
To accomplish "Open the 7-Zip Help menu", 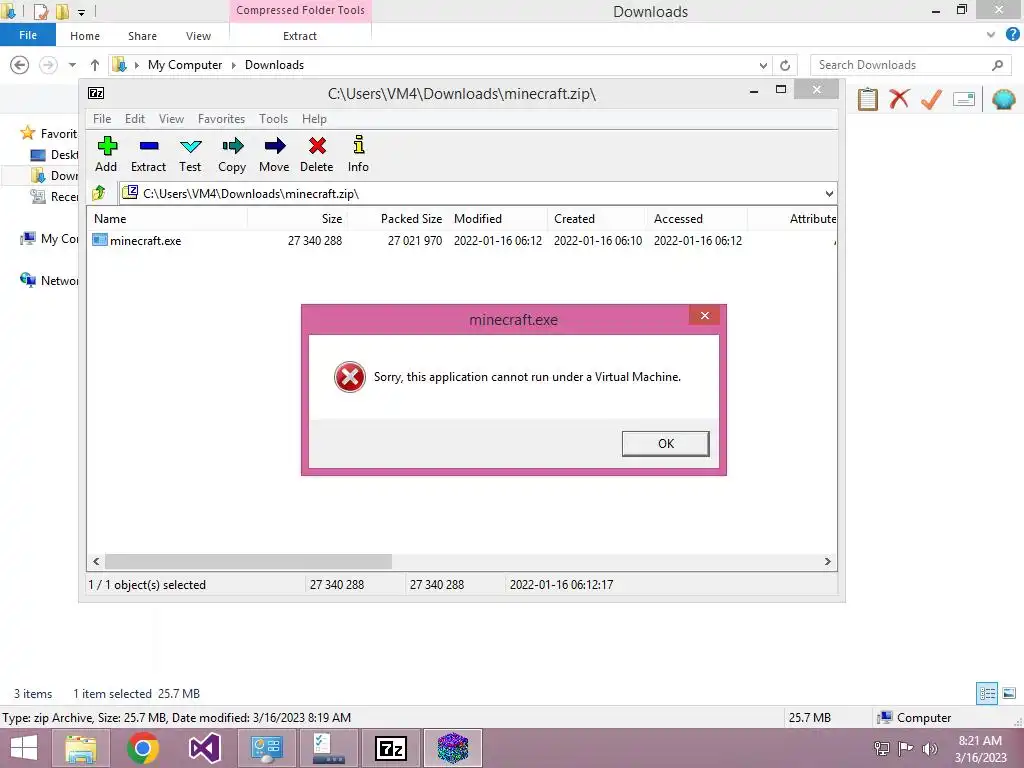I will click(314, 119).
